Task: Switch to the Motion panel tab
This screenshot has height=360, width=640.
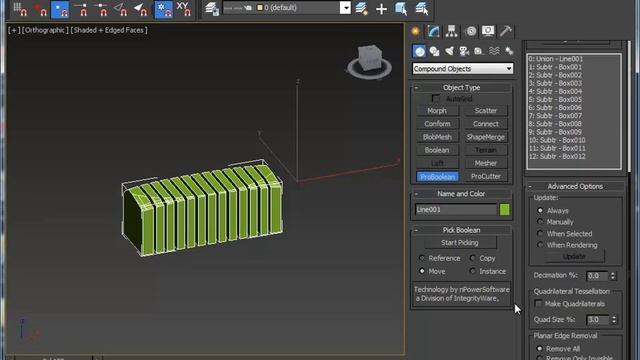Action: [470, 31]
